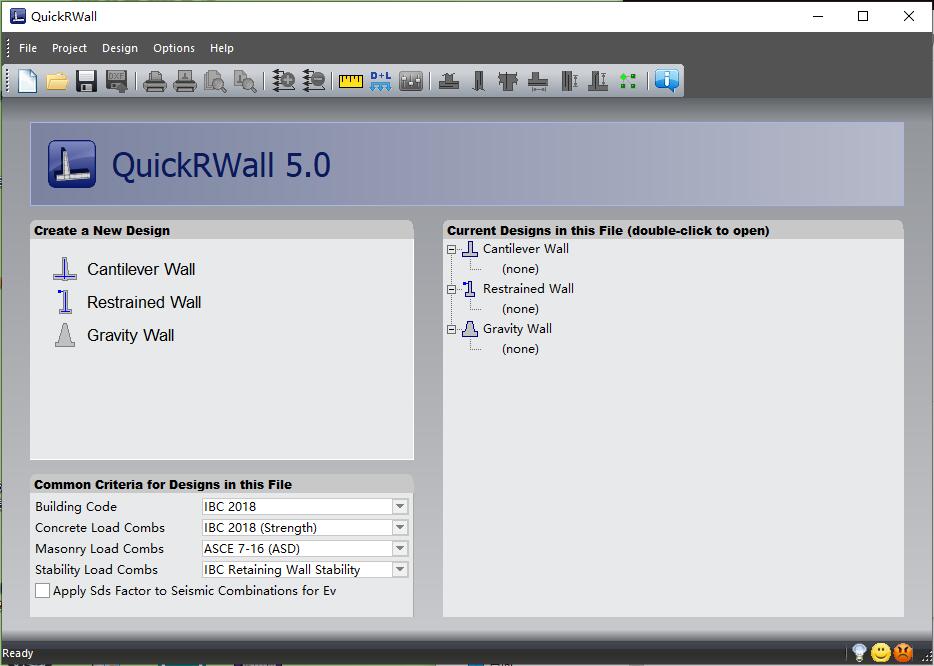Image resolution: width=934 pixels, height=666 pixels.
Task: Open the blue information bubble icon
Action: 667,80
